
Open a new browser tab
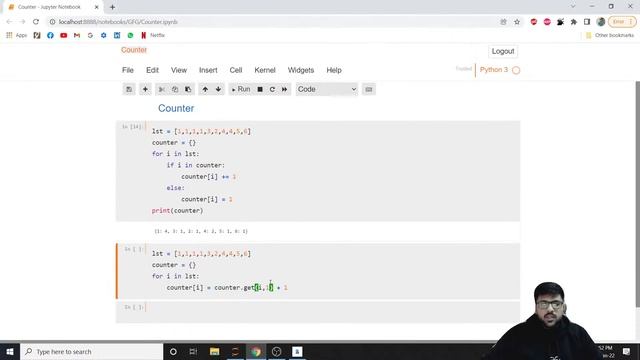(112, 7)
